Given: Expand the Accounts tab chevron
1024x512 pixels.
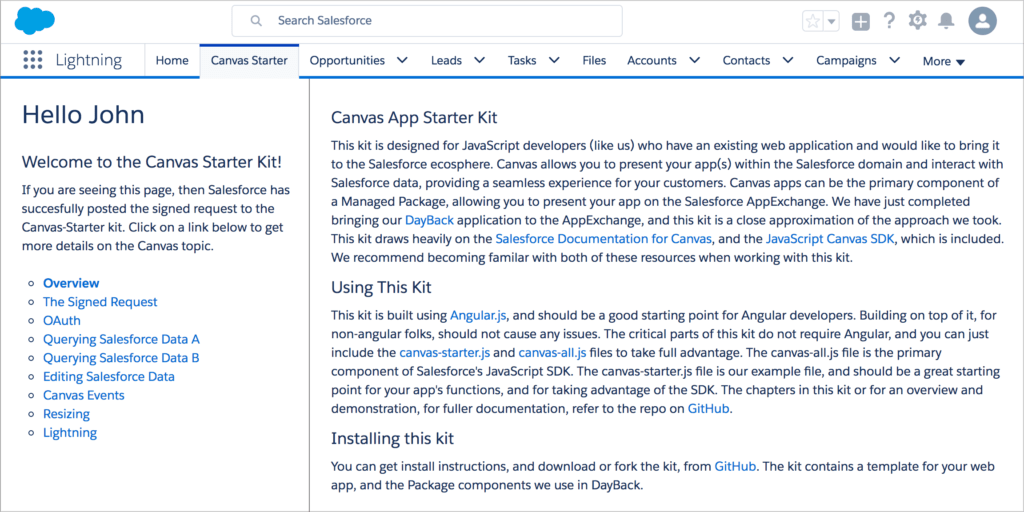Looking at the screenshot, I should pos(694,60).
